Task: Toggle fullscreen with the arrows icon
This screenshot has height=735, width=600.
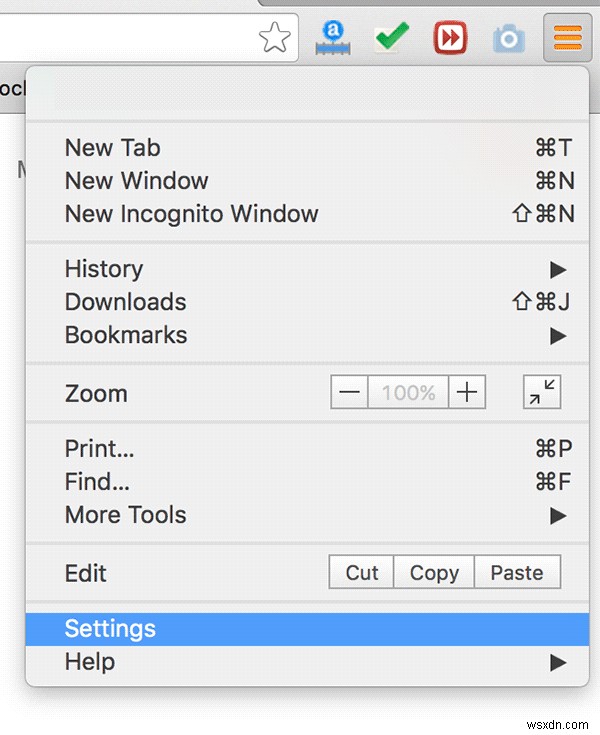Action: (542, 392)
